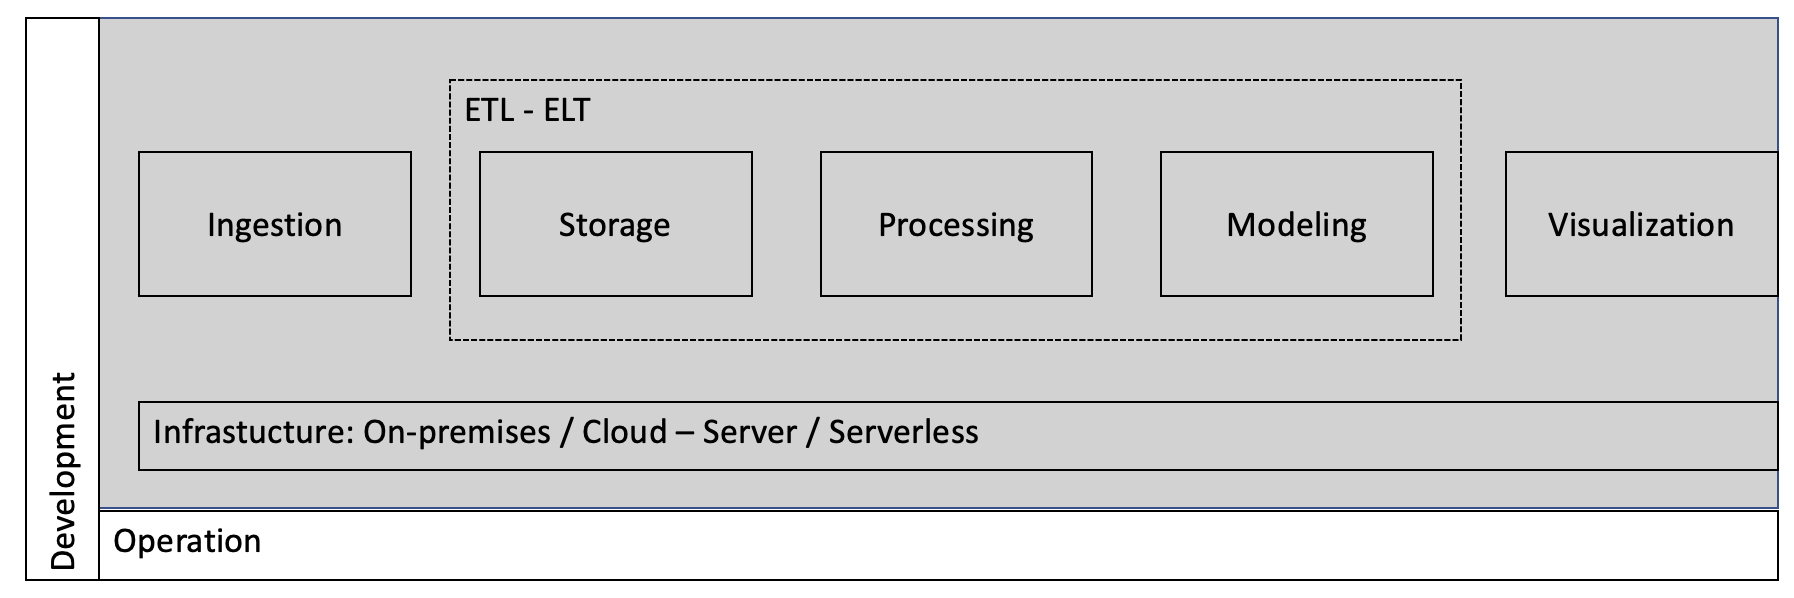Click gap between Storage and Processing boxes
Image resolution: width=1794 pixels, height=598 pixels.
(x=786, y=224)
